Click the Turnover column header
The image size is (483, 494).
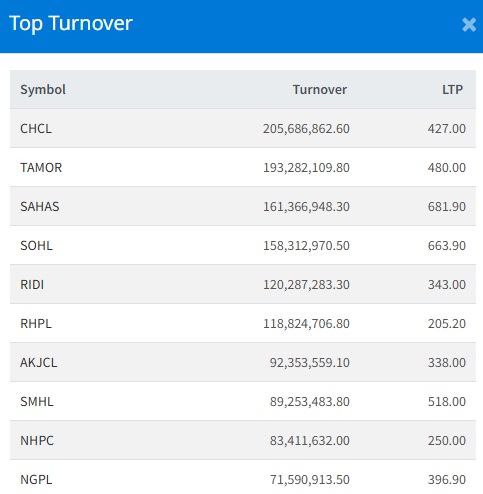pos(320,89)
